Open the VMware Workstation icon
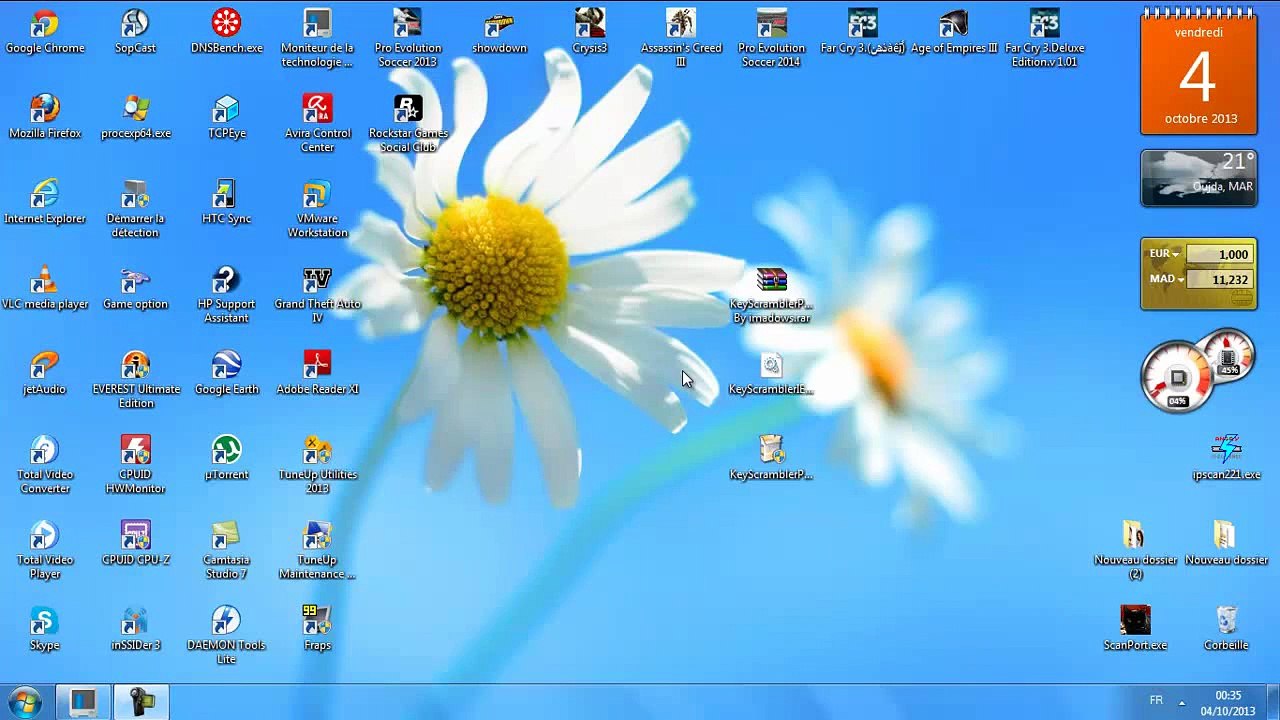Image resolution: width=1280 pixels, height=720 pixels. pyautogui.click(x=317, y=208)
